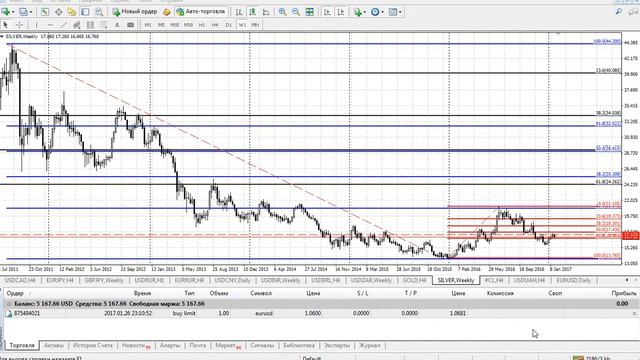
Task: Tile chart windows icon
Action: tap(310, 12)
